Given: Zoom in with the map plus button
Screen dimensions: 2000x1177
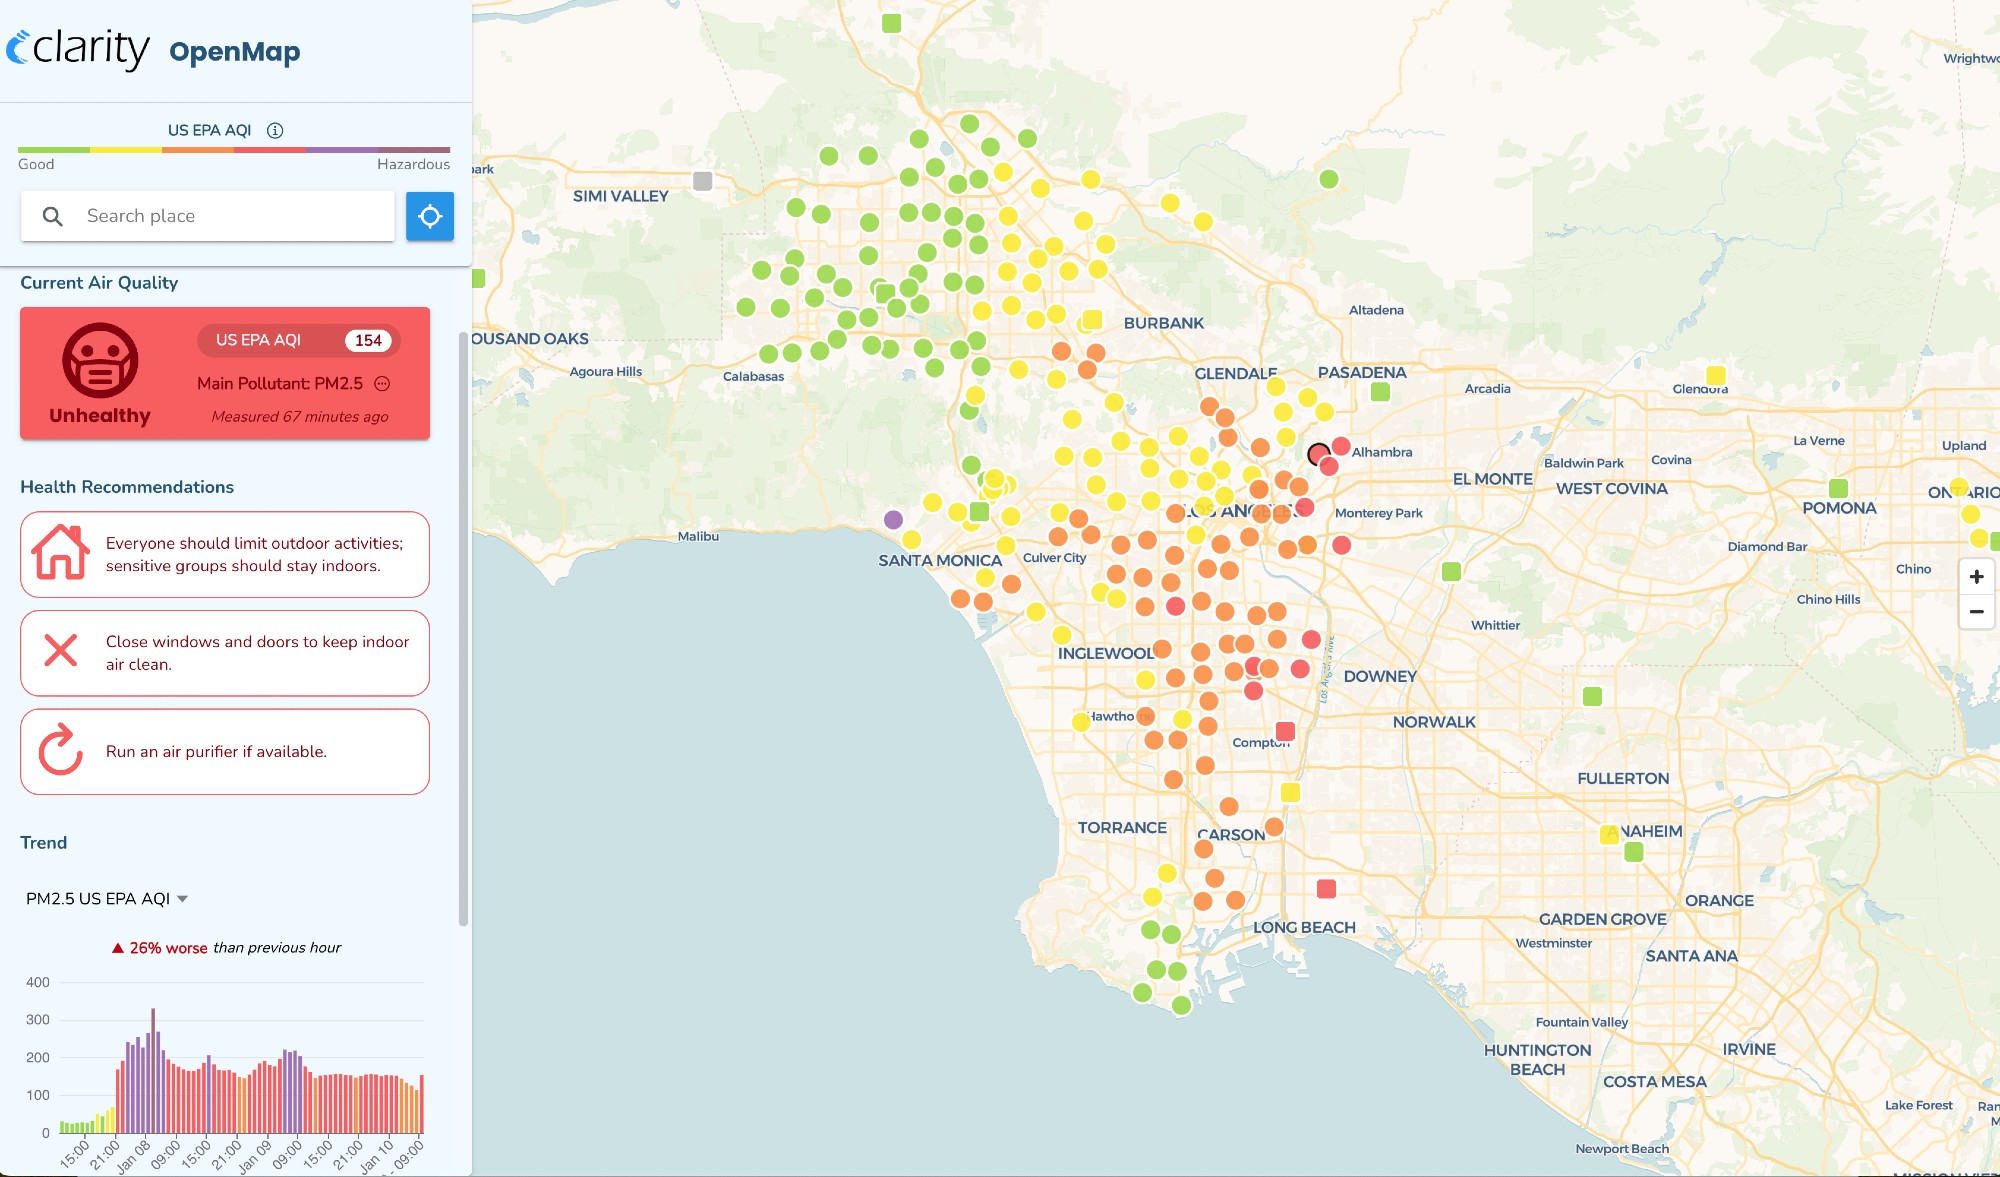Looking at the screenshot, I should (x=1976, y=577).
